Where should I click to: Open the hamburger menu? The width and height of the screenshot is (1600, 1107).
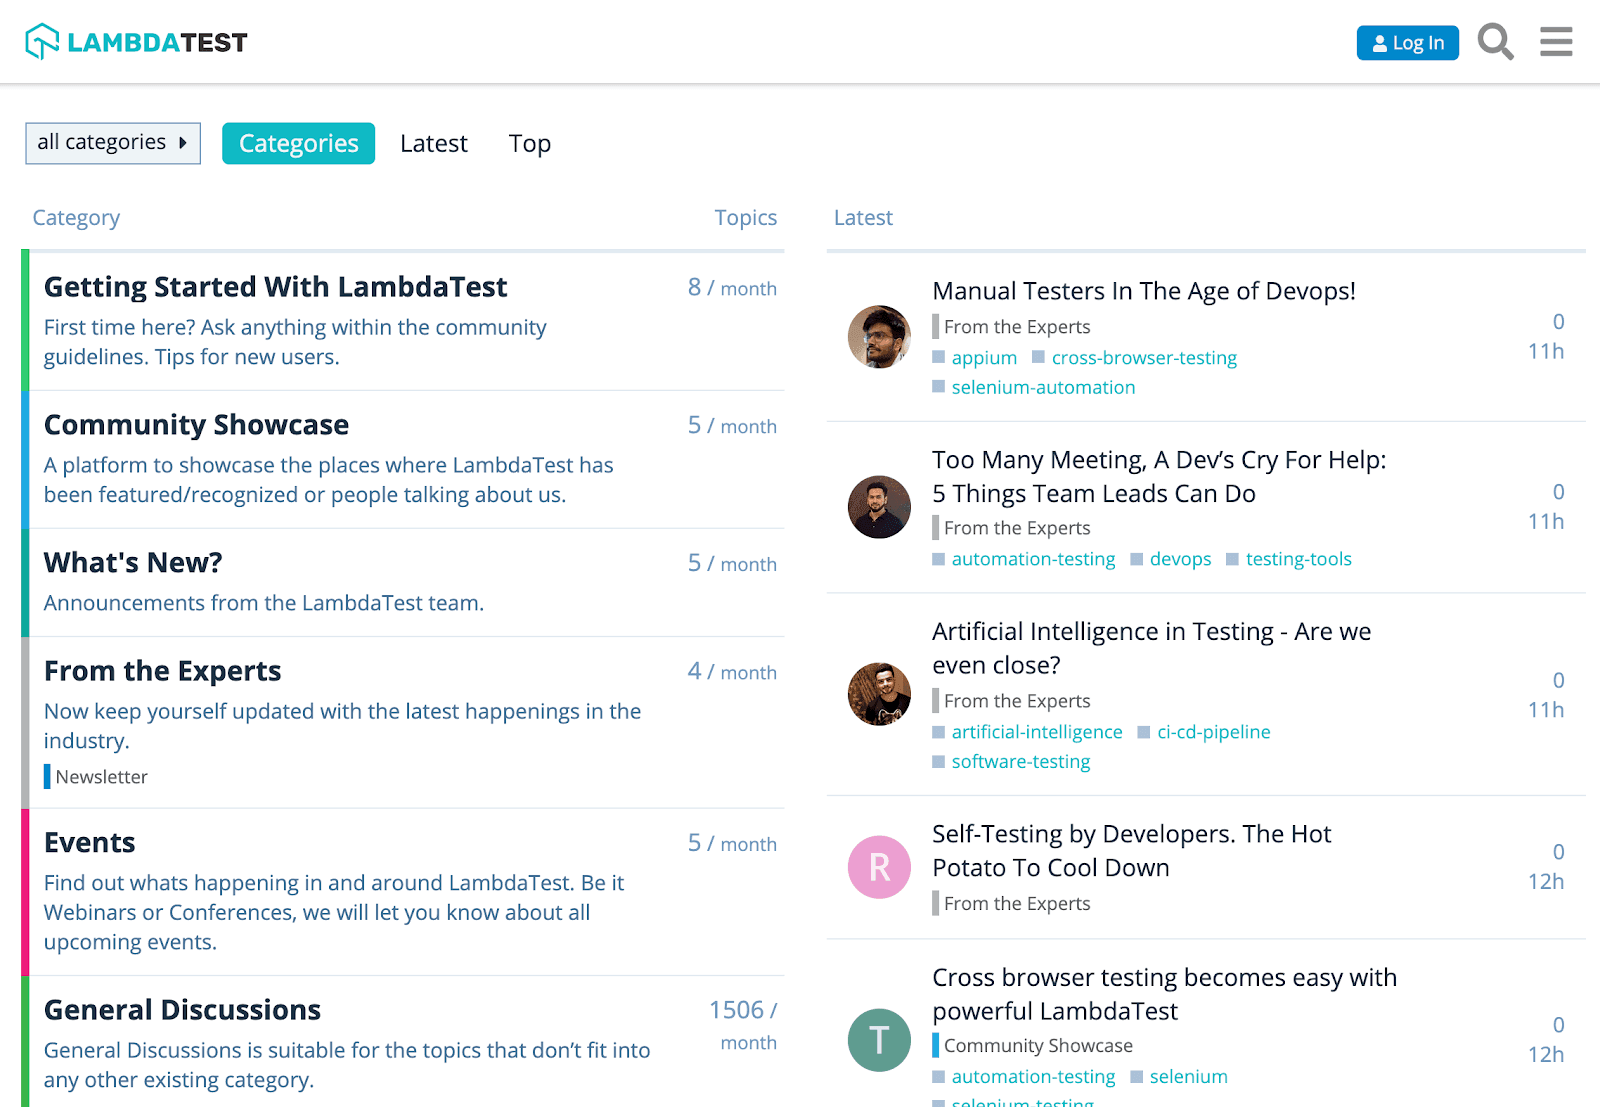tap(1556, 42)
